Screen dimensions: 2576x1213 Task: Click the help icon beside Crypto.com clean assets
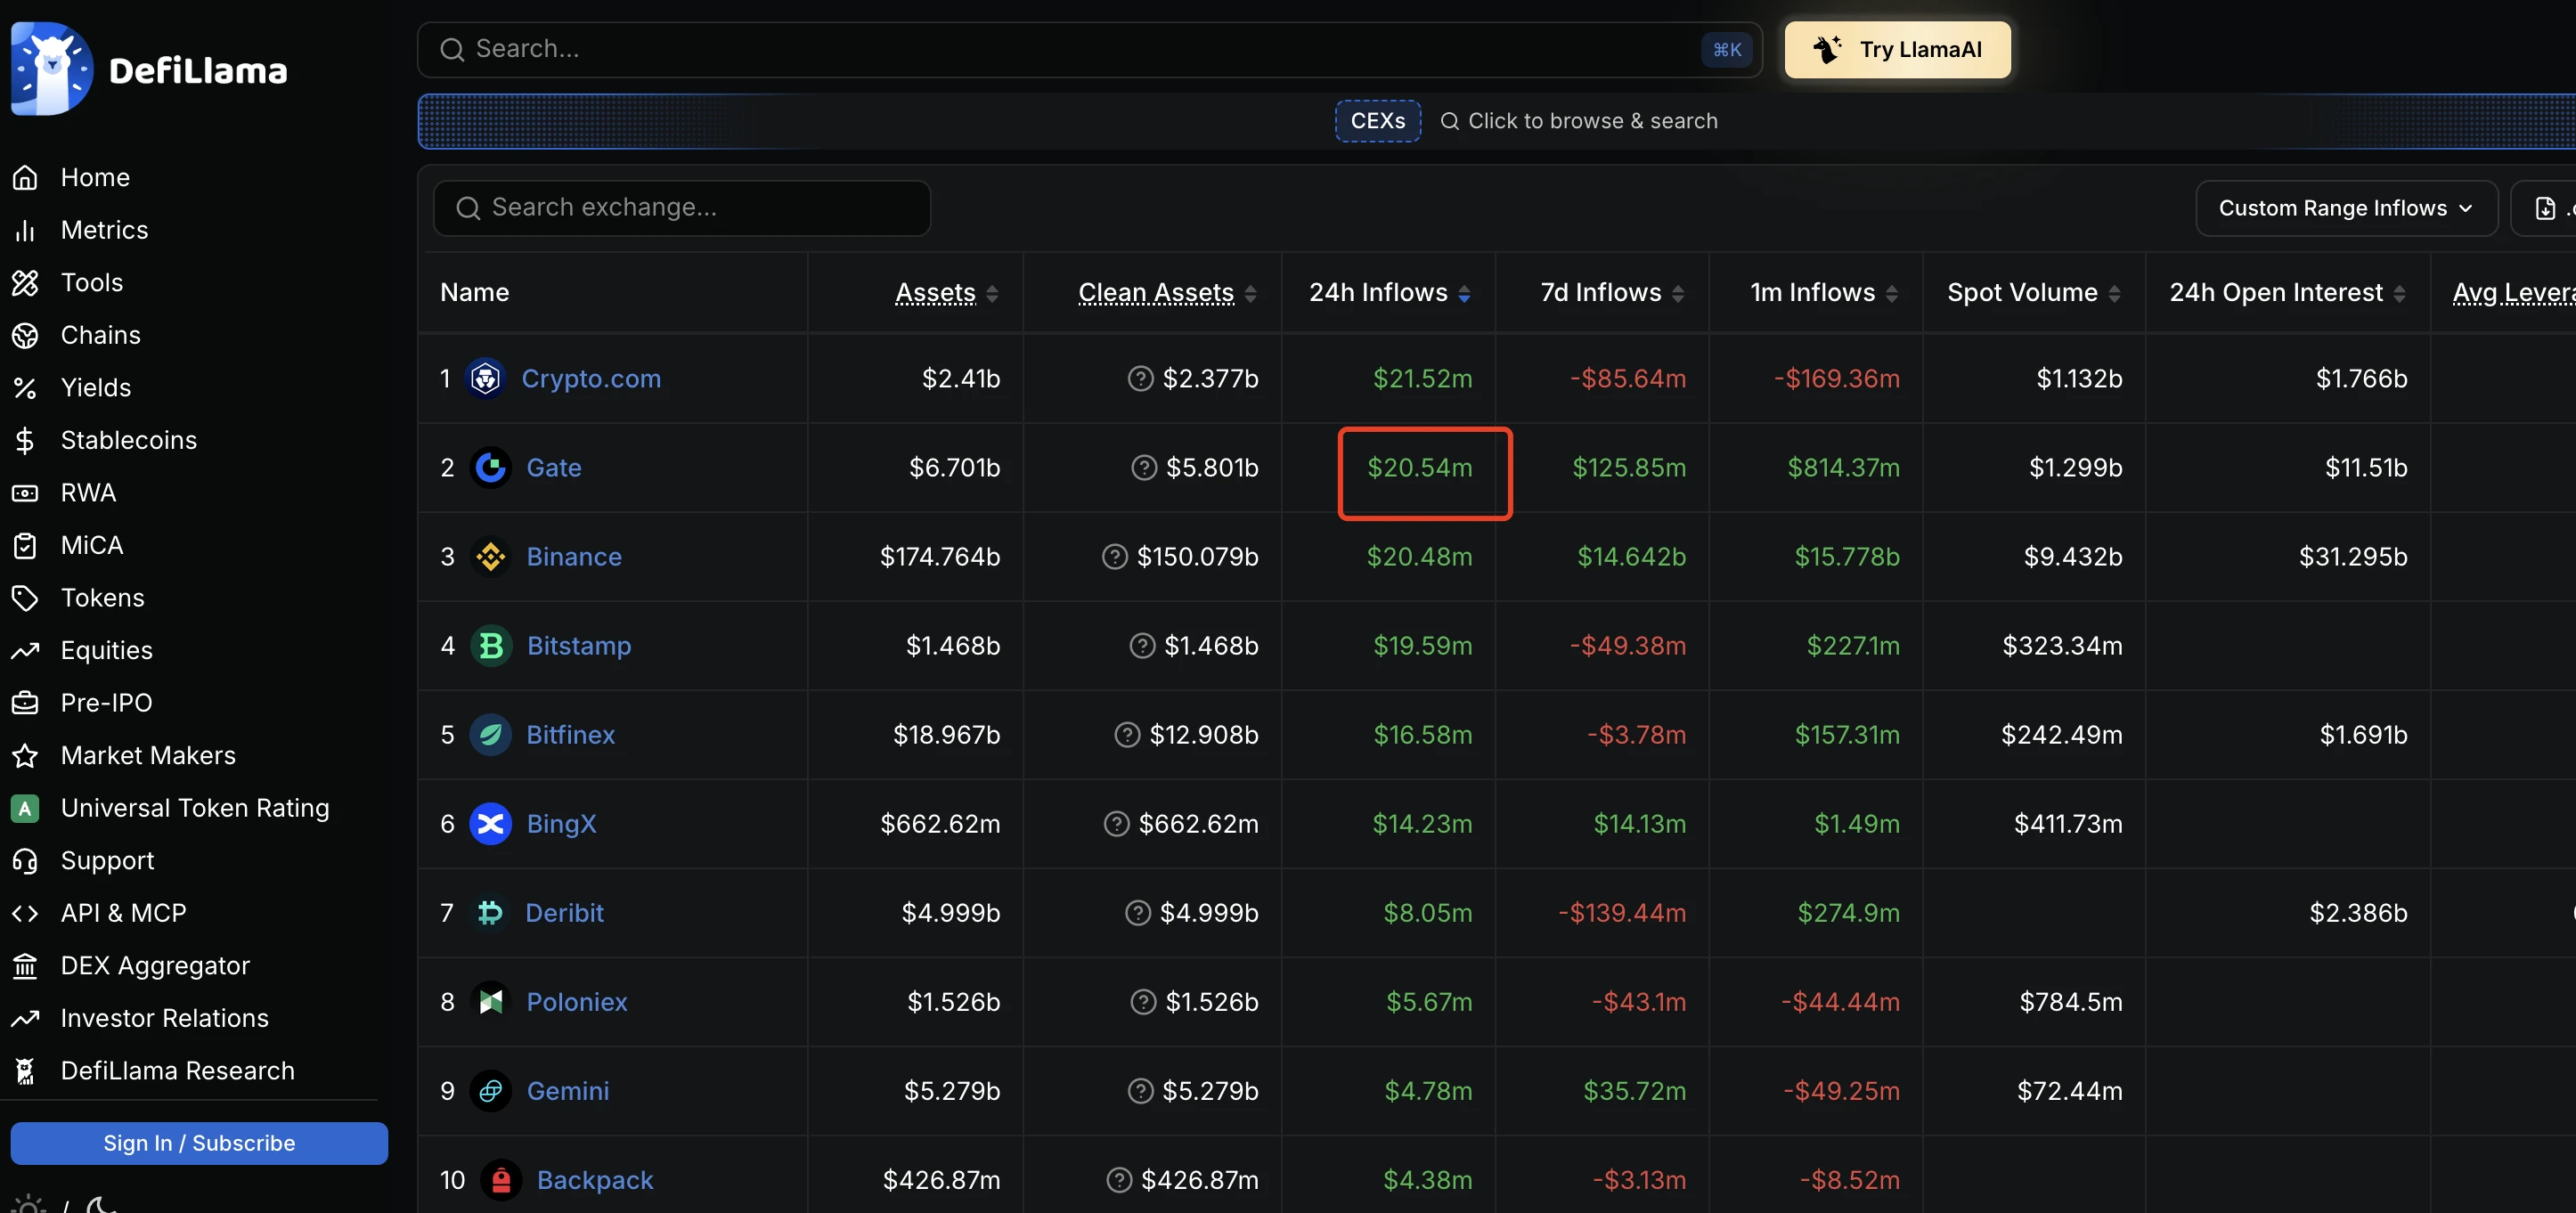pyautogui.click(x=1140, y=379)
